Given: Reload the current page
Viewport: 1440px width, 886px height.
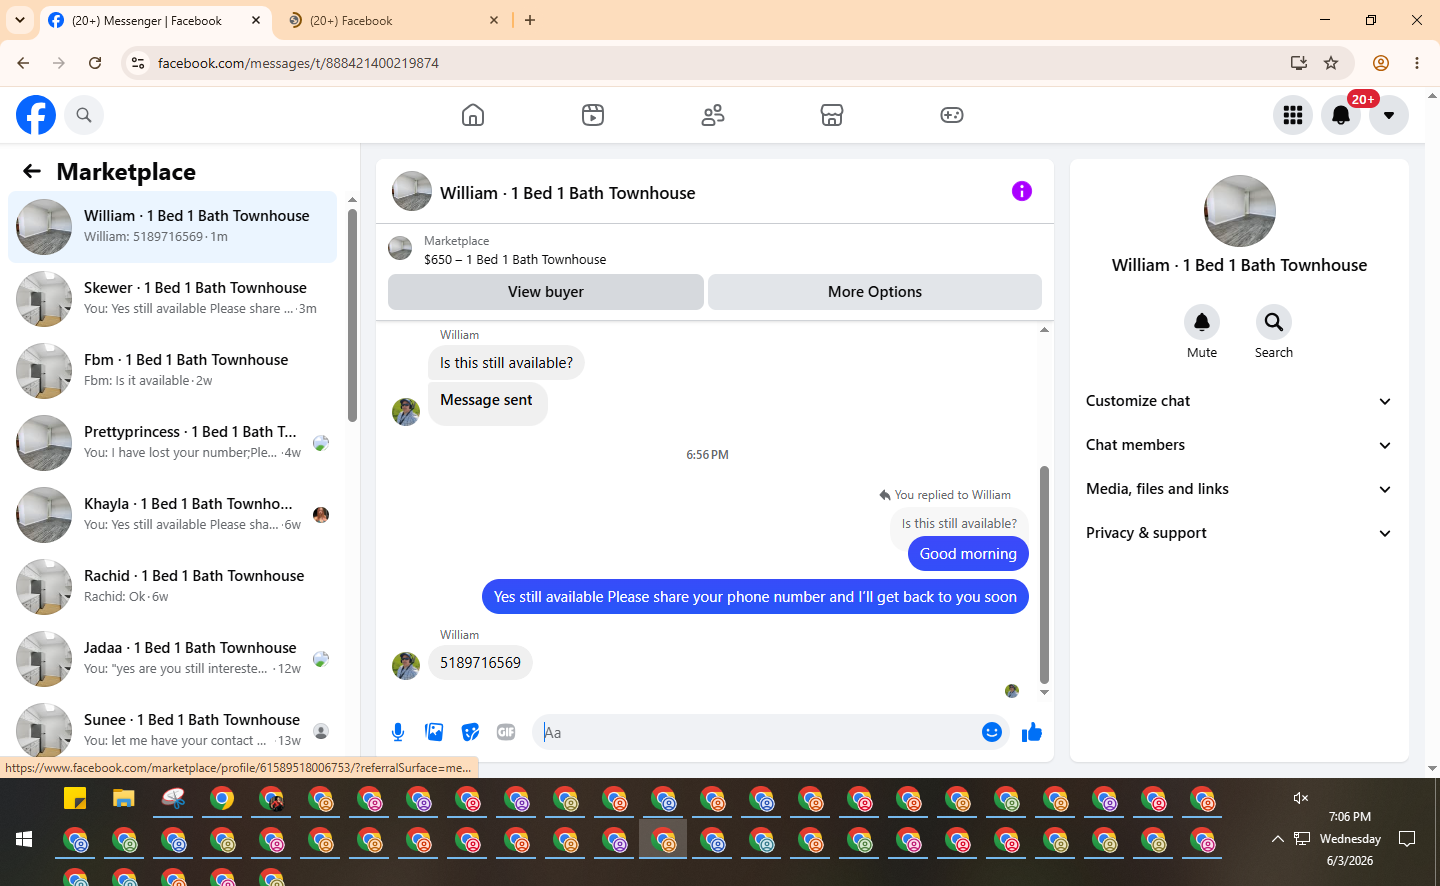Looking at the screenshot, I should click(95, 63).
